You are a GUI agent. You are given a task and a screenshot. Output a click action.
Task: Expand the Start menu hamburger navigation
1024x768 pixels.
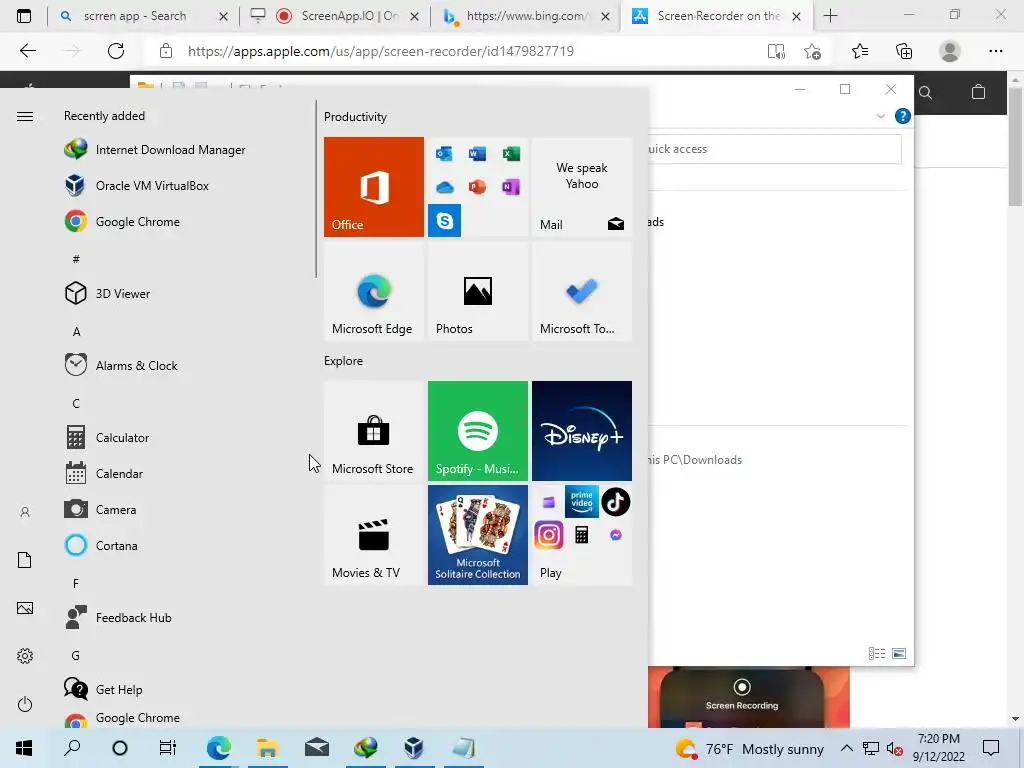click(25, 116)
